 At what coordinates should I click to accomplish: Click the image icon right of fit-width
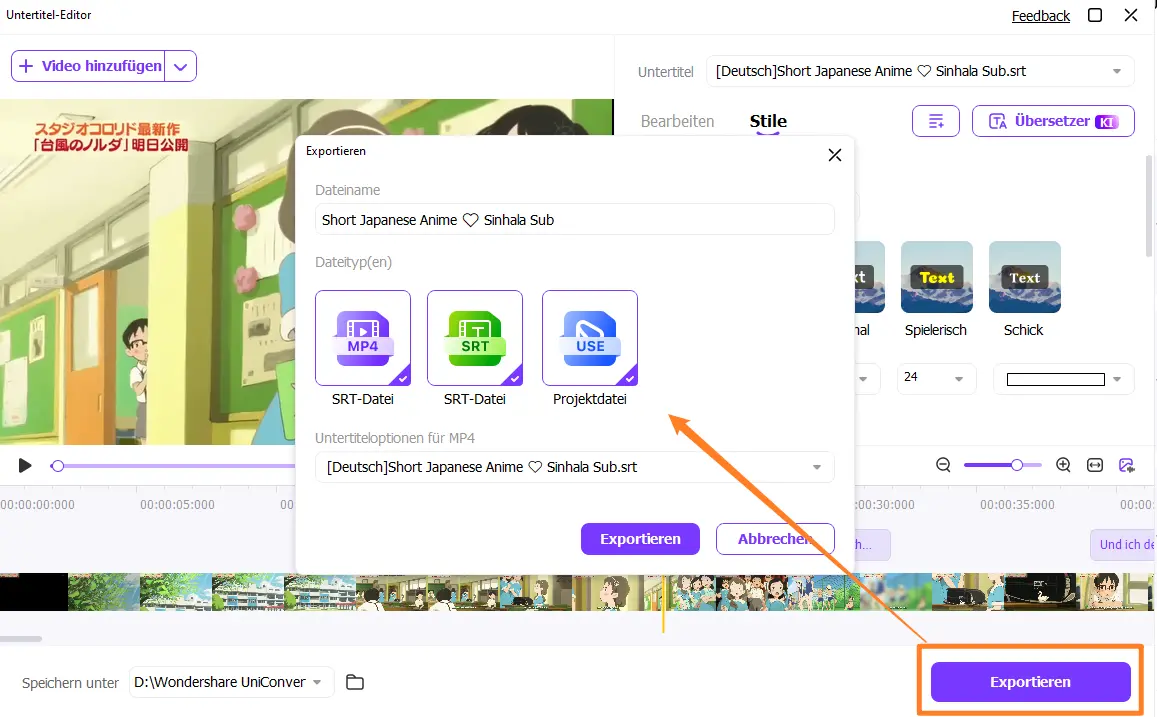[x=1127, y=465]
